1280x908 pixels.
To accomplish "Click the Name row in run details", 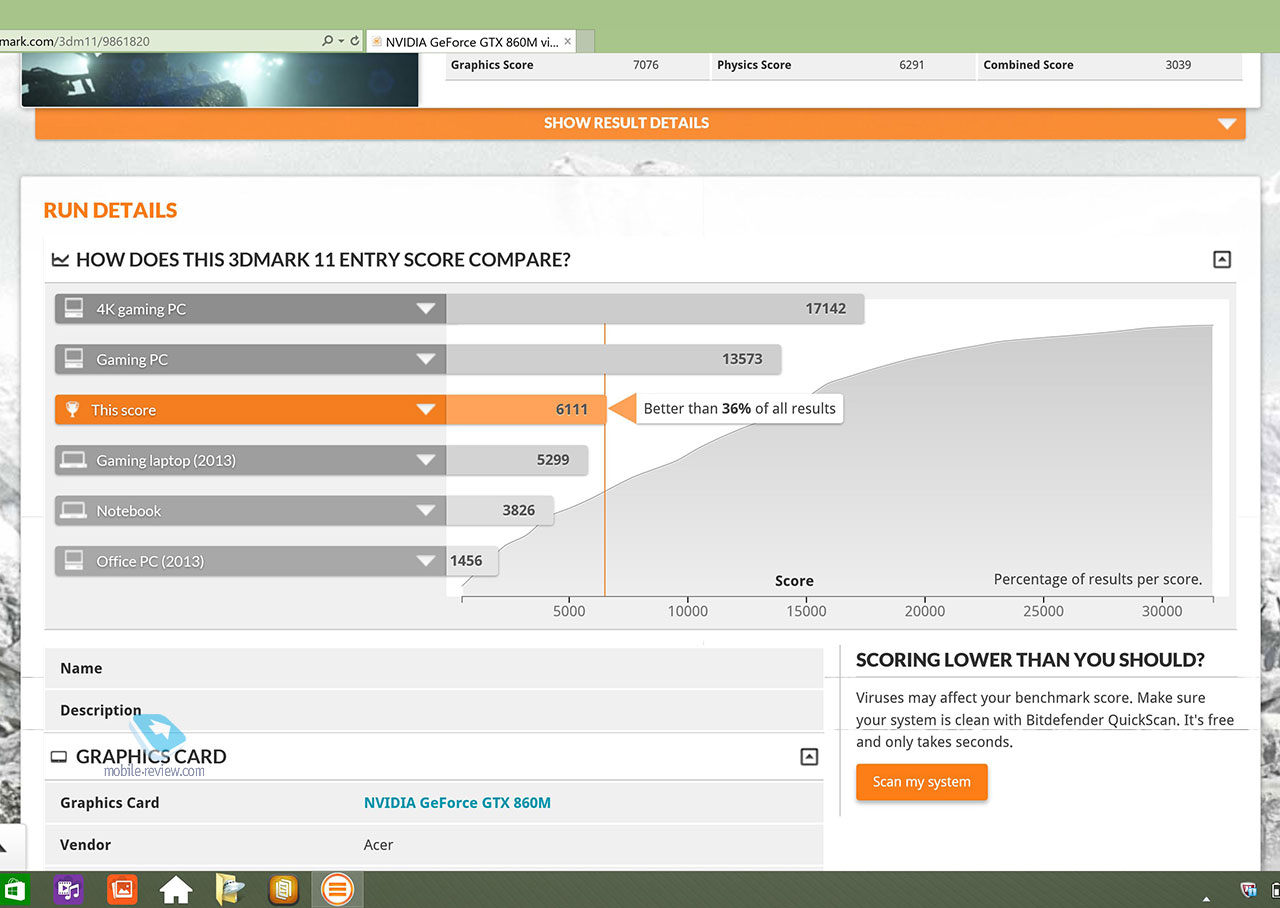I will pyautogui.click(x=433, y=668).
